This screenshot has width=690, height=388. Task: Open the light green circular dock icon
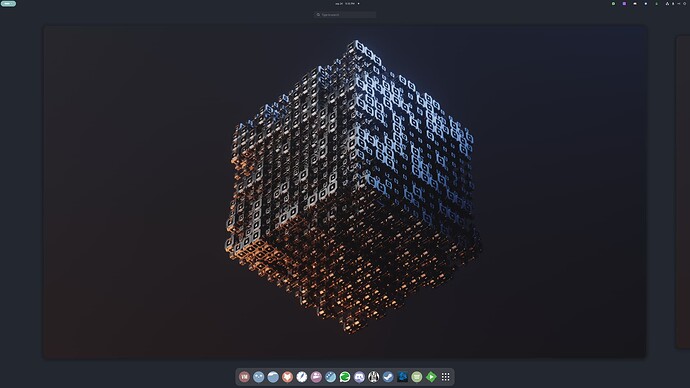pos(417,377)
